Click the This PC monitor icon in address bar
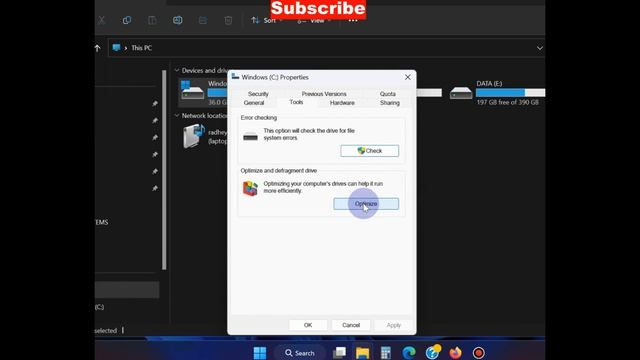 click(x=116, y=48)
